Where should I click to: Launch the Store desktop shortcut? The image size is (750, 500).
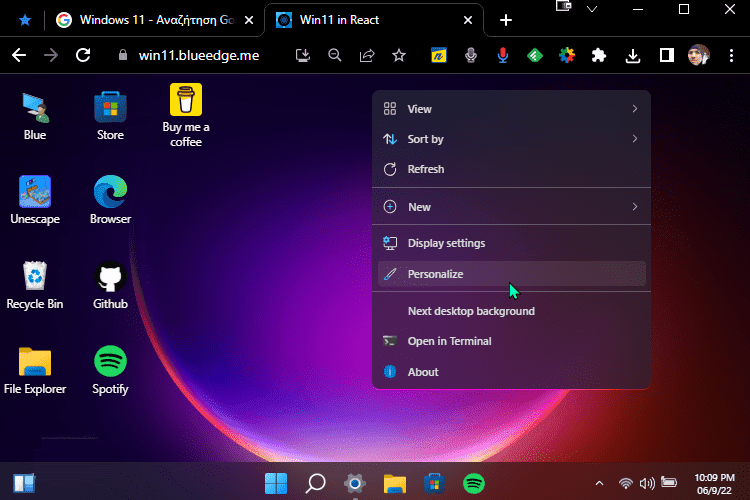point(110,116)
